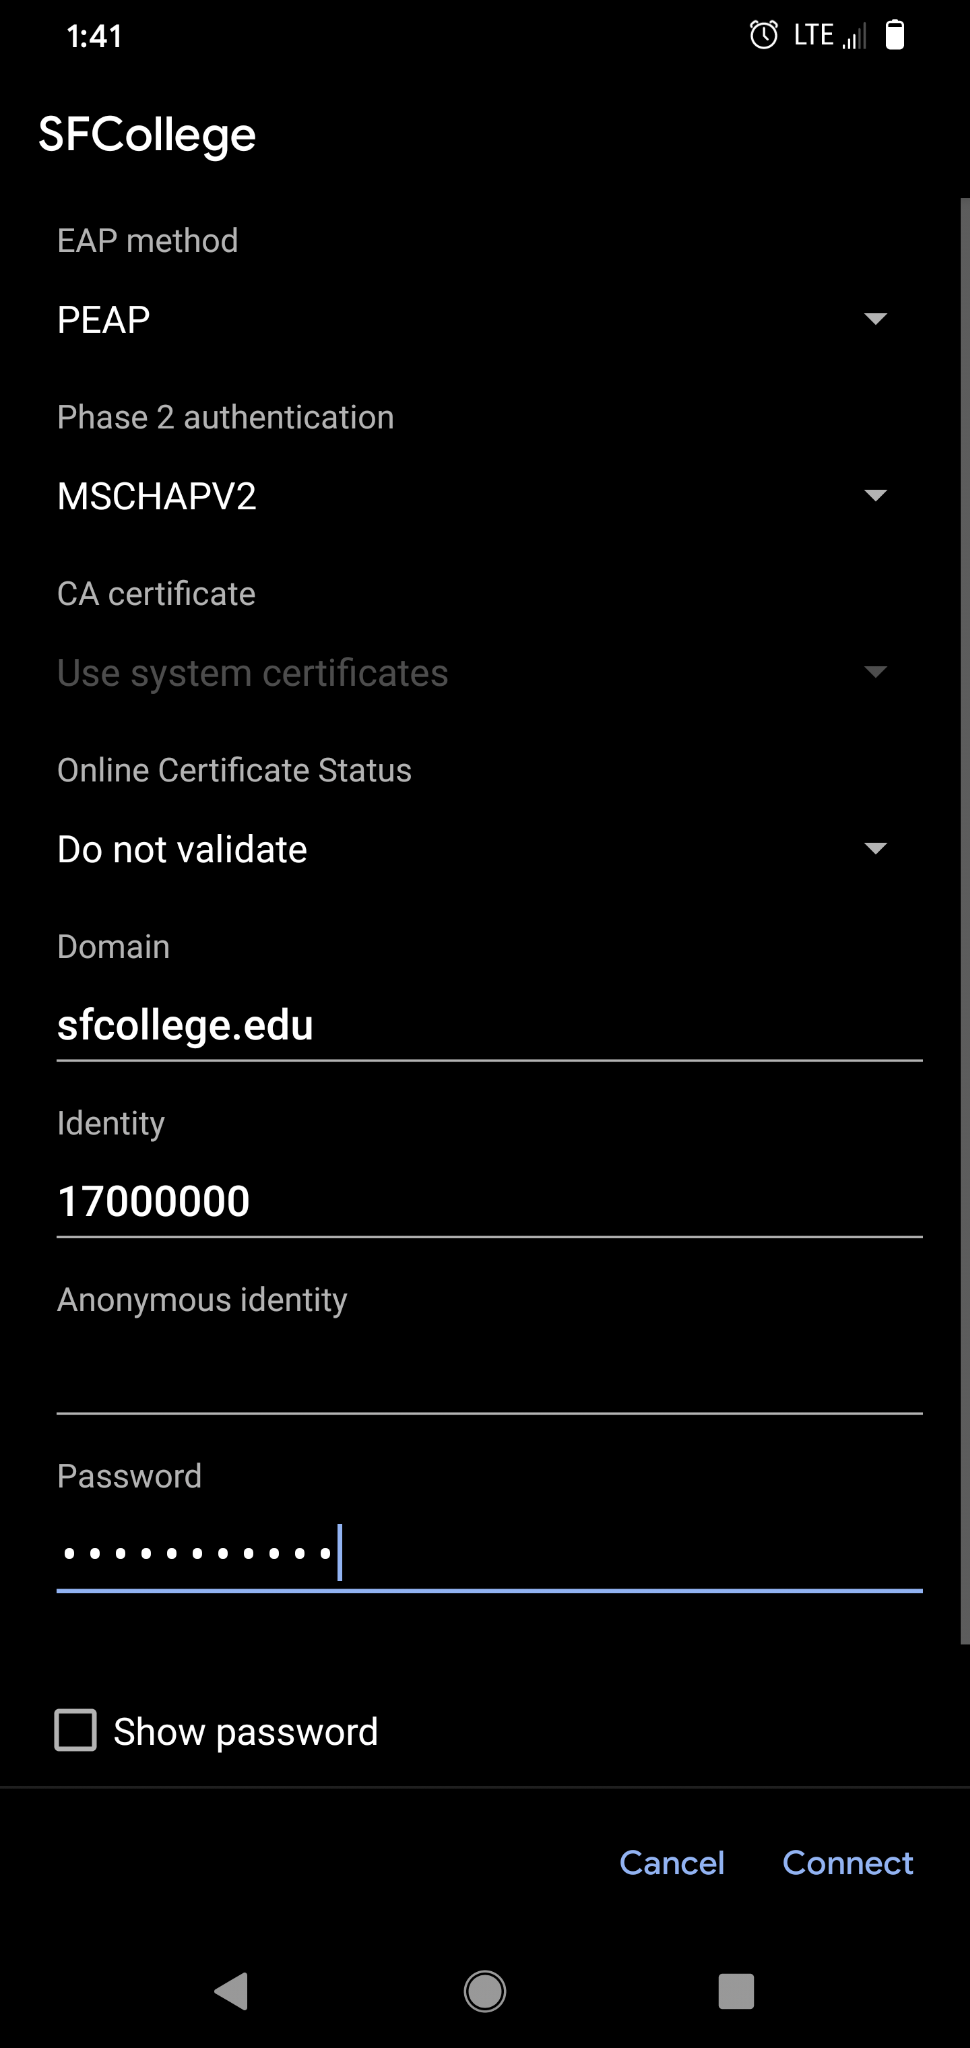
Task: Expand Phase 2 authentication MSCHAPV2 dropdown
Action: pyautogui.click(x=470, y=496)
